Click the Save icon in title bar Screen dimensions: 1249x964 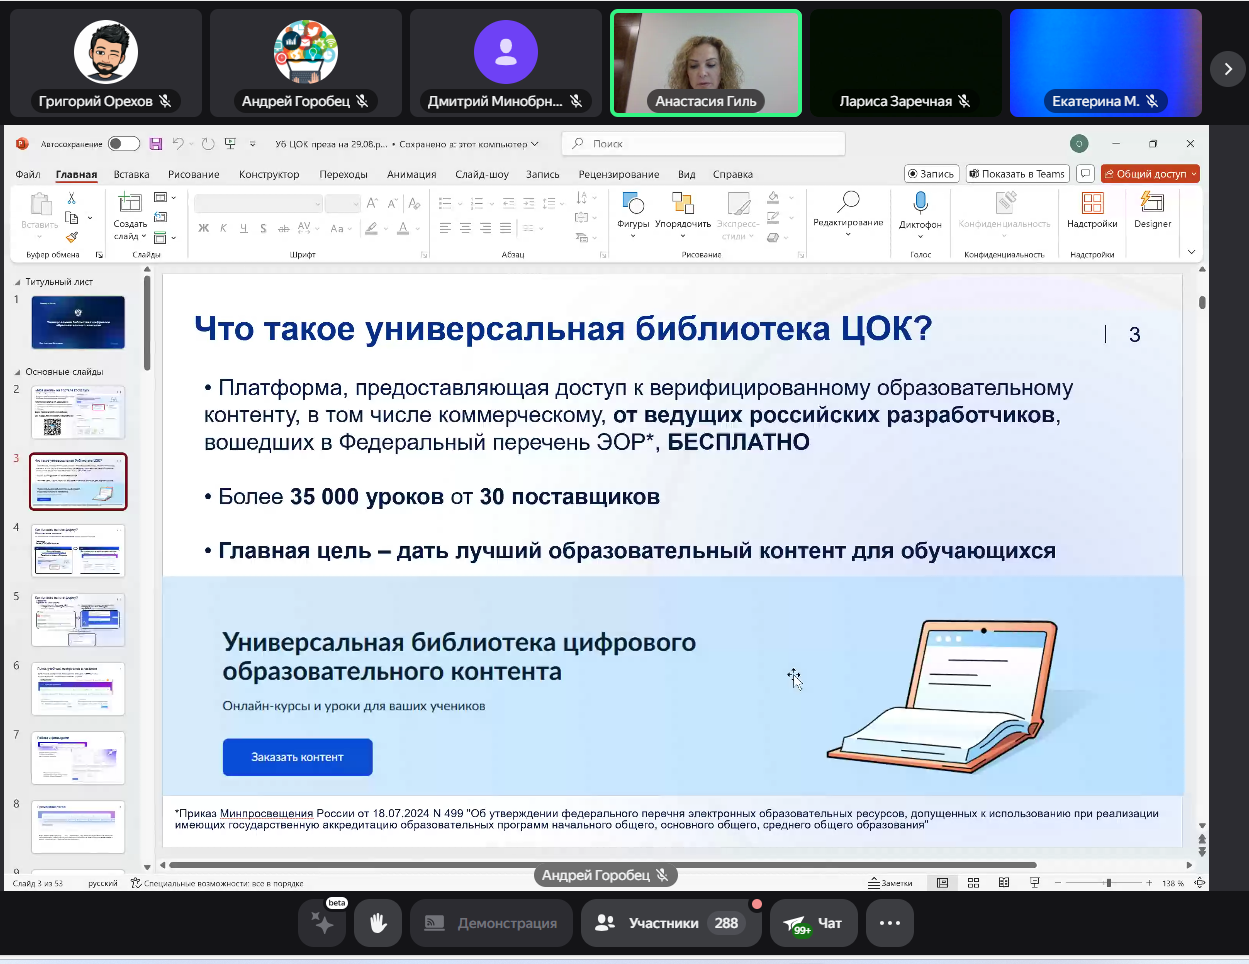coord(156,144)
